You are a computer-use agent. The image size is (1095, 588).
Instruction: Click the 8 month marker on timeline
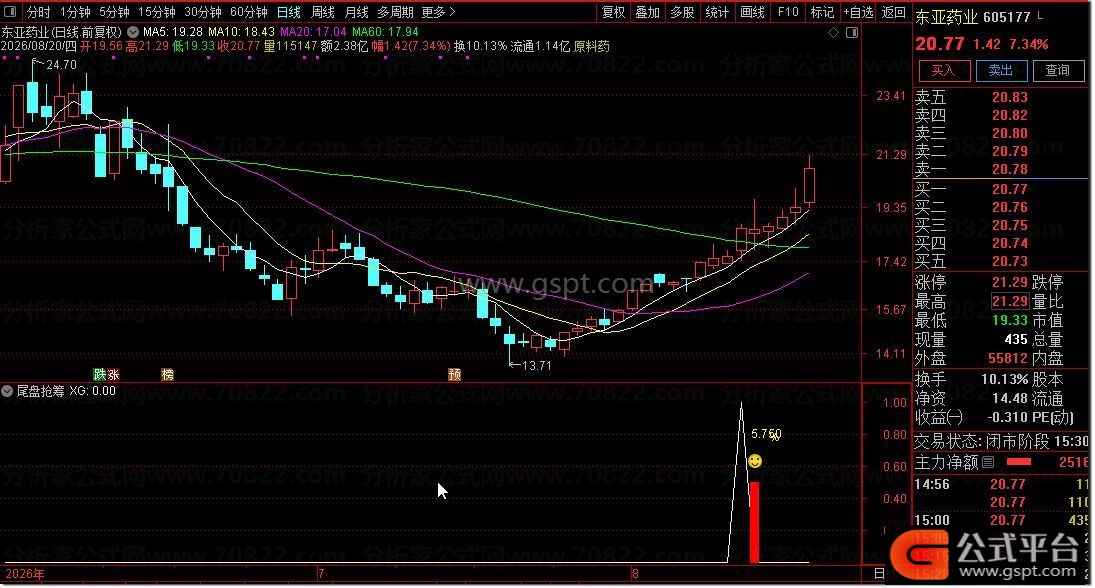click(x=635, y=574)
